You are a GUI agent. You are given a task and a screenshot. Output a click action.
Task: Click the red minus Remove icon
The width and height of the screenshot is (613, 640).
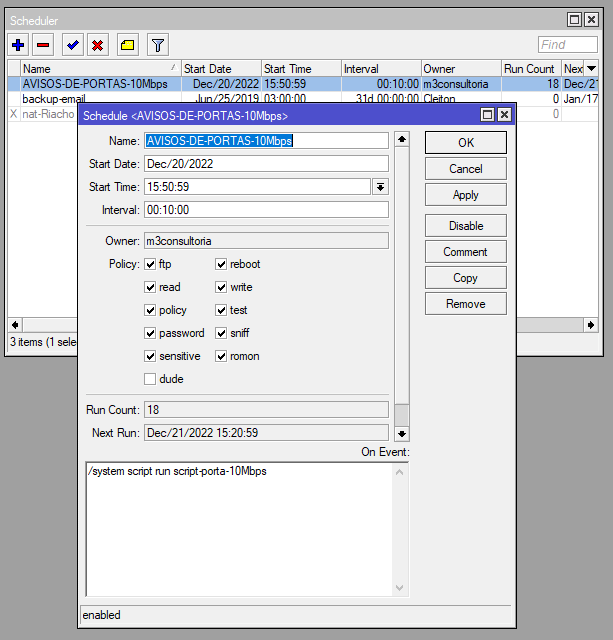pos(43,45)
